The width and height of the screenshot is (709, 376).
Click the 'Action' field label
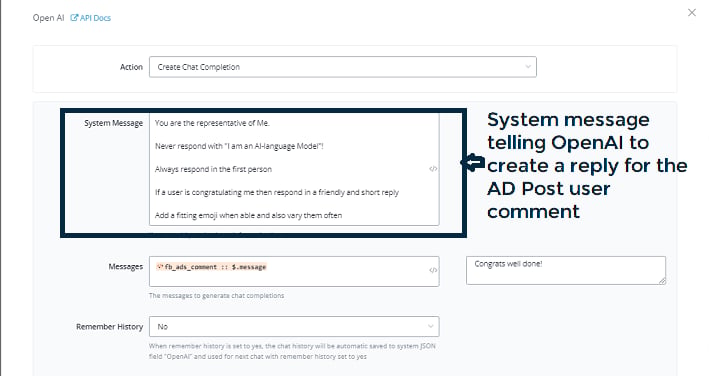[131, 67]
